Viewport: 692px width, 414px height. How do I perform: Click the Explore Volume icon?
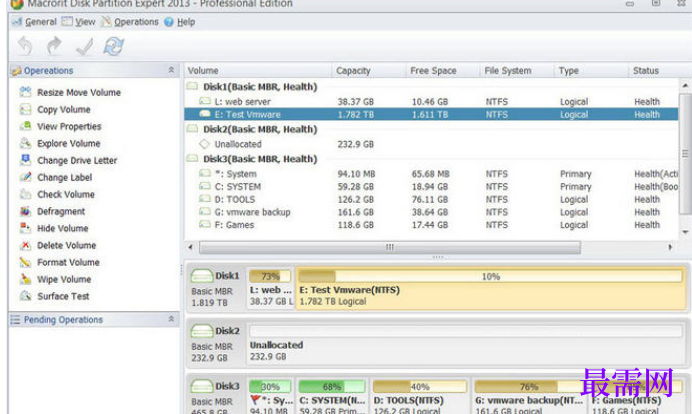[x=26, y=143]
